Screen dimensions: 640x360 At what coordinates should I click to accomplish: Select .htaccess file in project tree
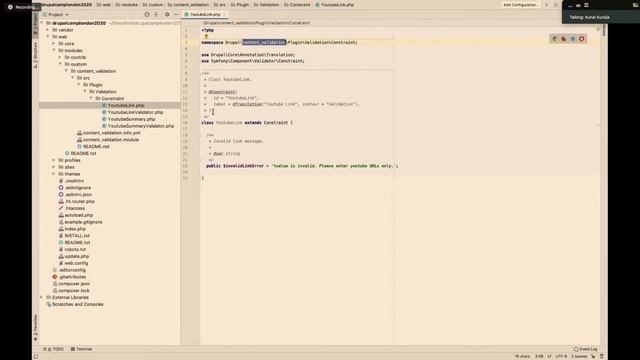click(75, 208)
